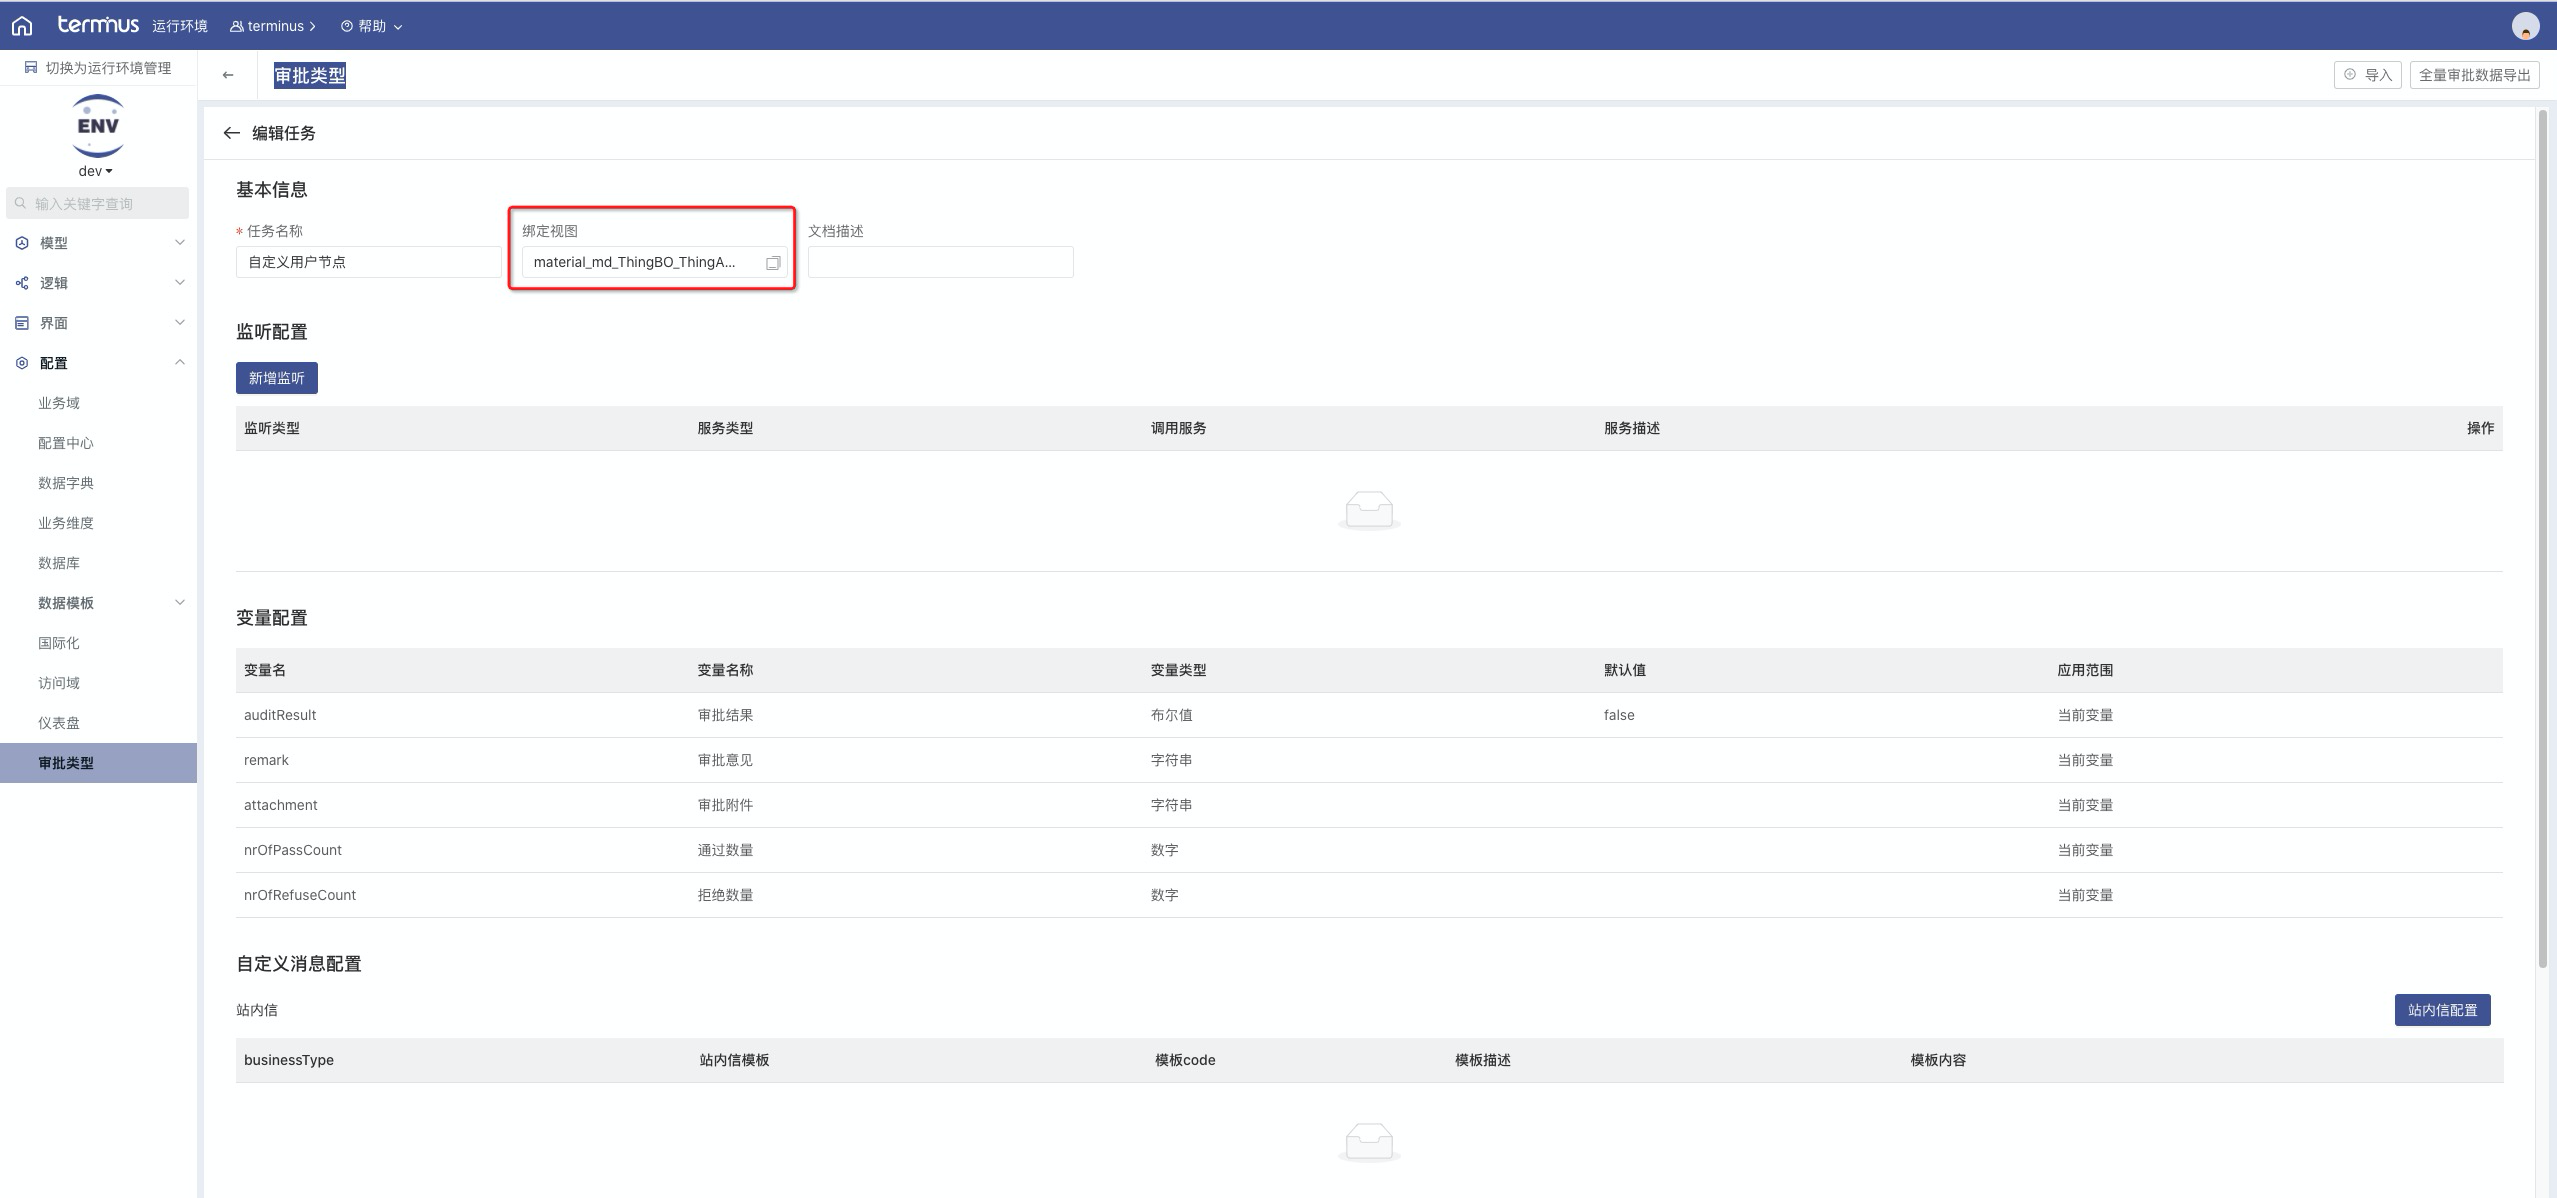Click the 审批结果 name cell
The width and height of the screenshot is (2557, 1198).
pyautogui.click(x=725, y=715)
